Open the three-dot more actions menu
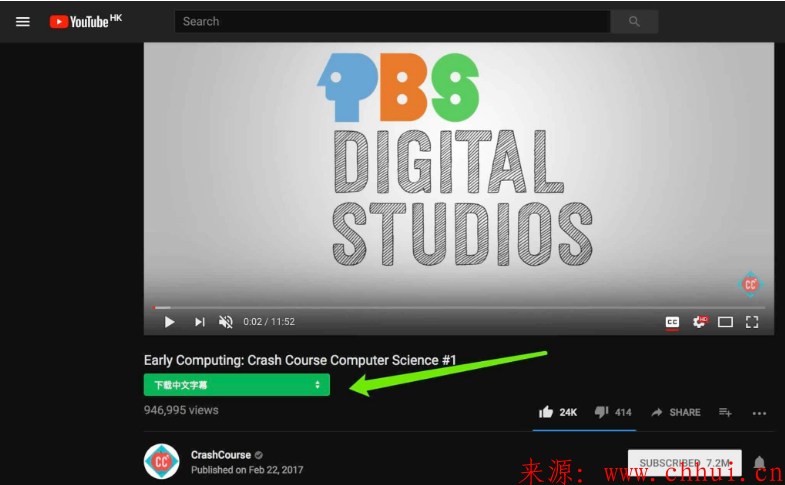 (759, 413)
